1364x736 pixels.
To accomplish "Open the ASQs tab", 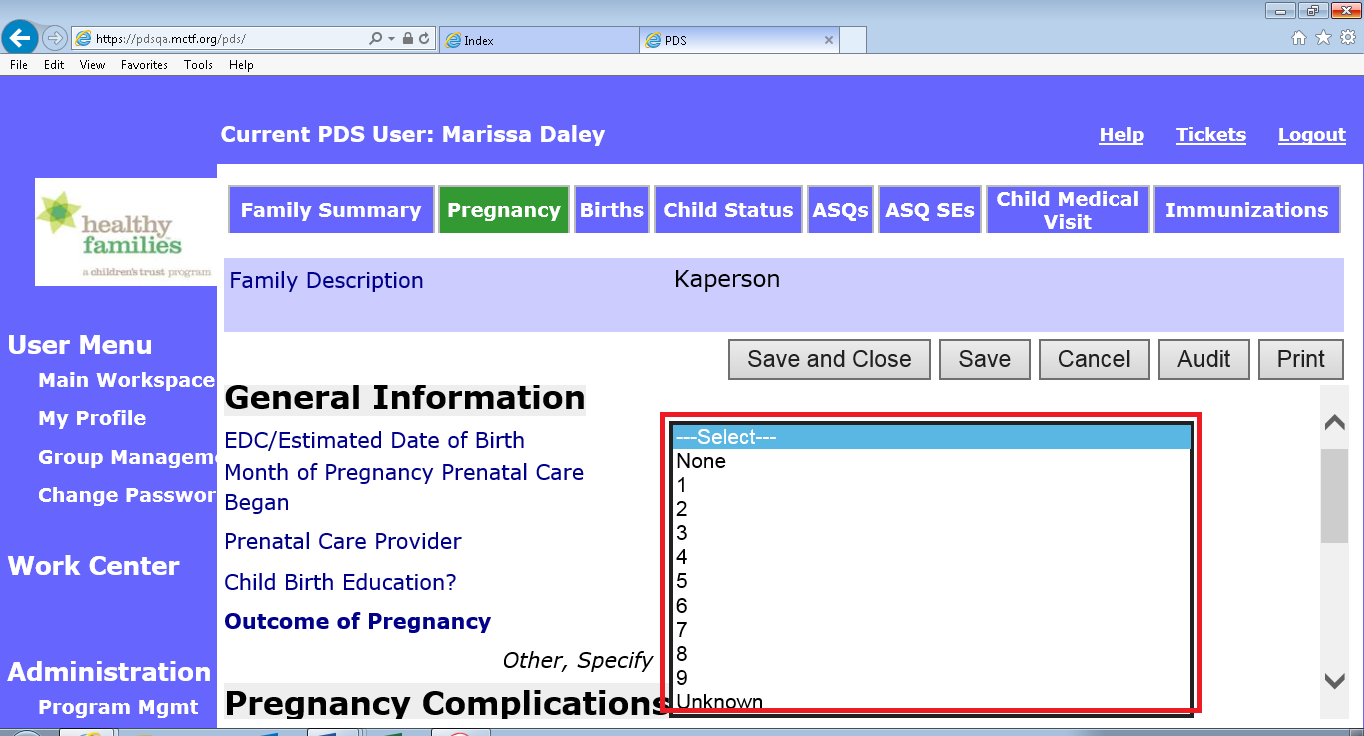I will [840, 210].
